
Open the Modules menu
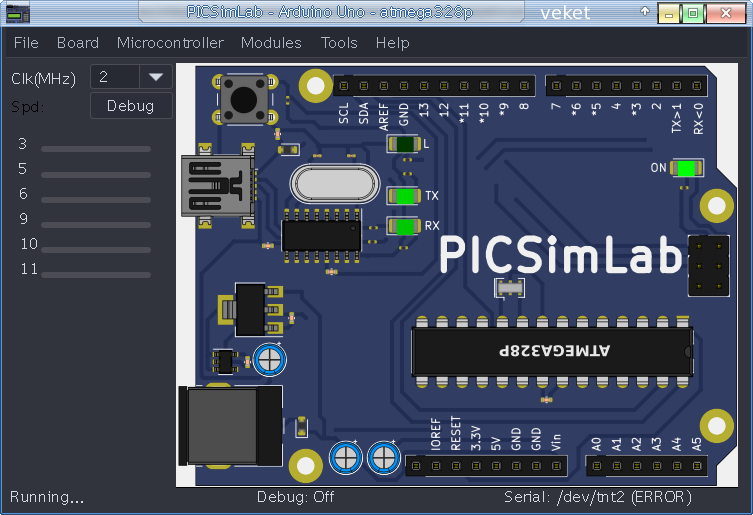[271, 43]
